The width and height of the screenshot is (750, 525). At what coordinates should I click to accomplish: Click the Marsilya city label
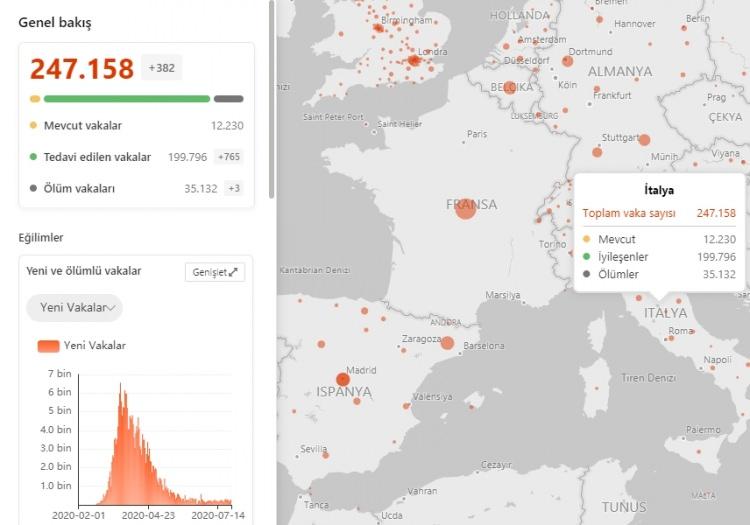pyautogui.click(x=503, y=295)
